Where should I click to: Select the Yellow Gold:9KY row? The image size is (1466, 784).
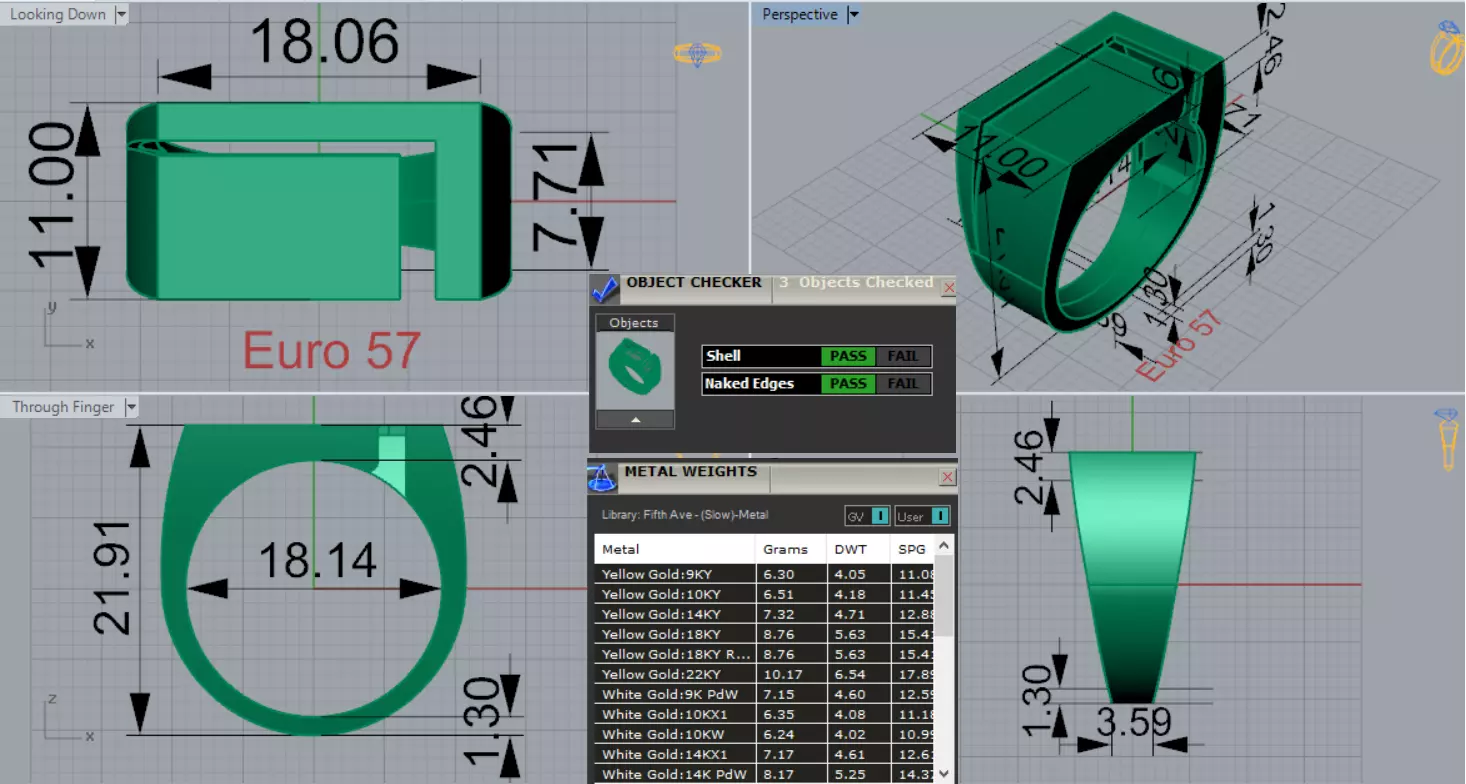[764, 574]
